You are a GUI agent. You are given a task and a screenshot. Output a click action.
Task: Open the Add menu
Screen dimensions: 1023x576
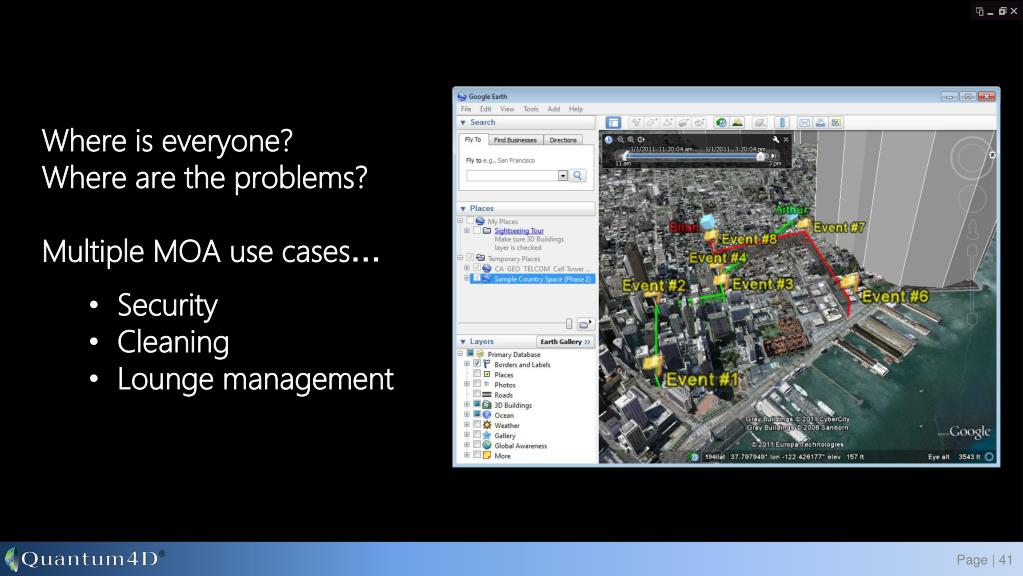click(553, 109)
